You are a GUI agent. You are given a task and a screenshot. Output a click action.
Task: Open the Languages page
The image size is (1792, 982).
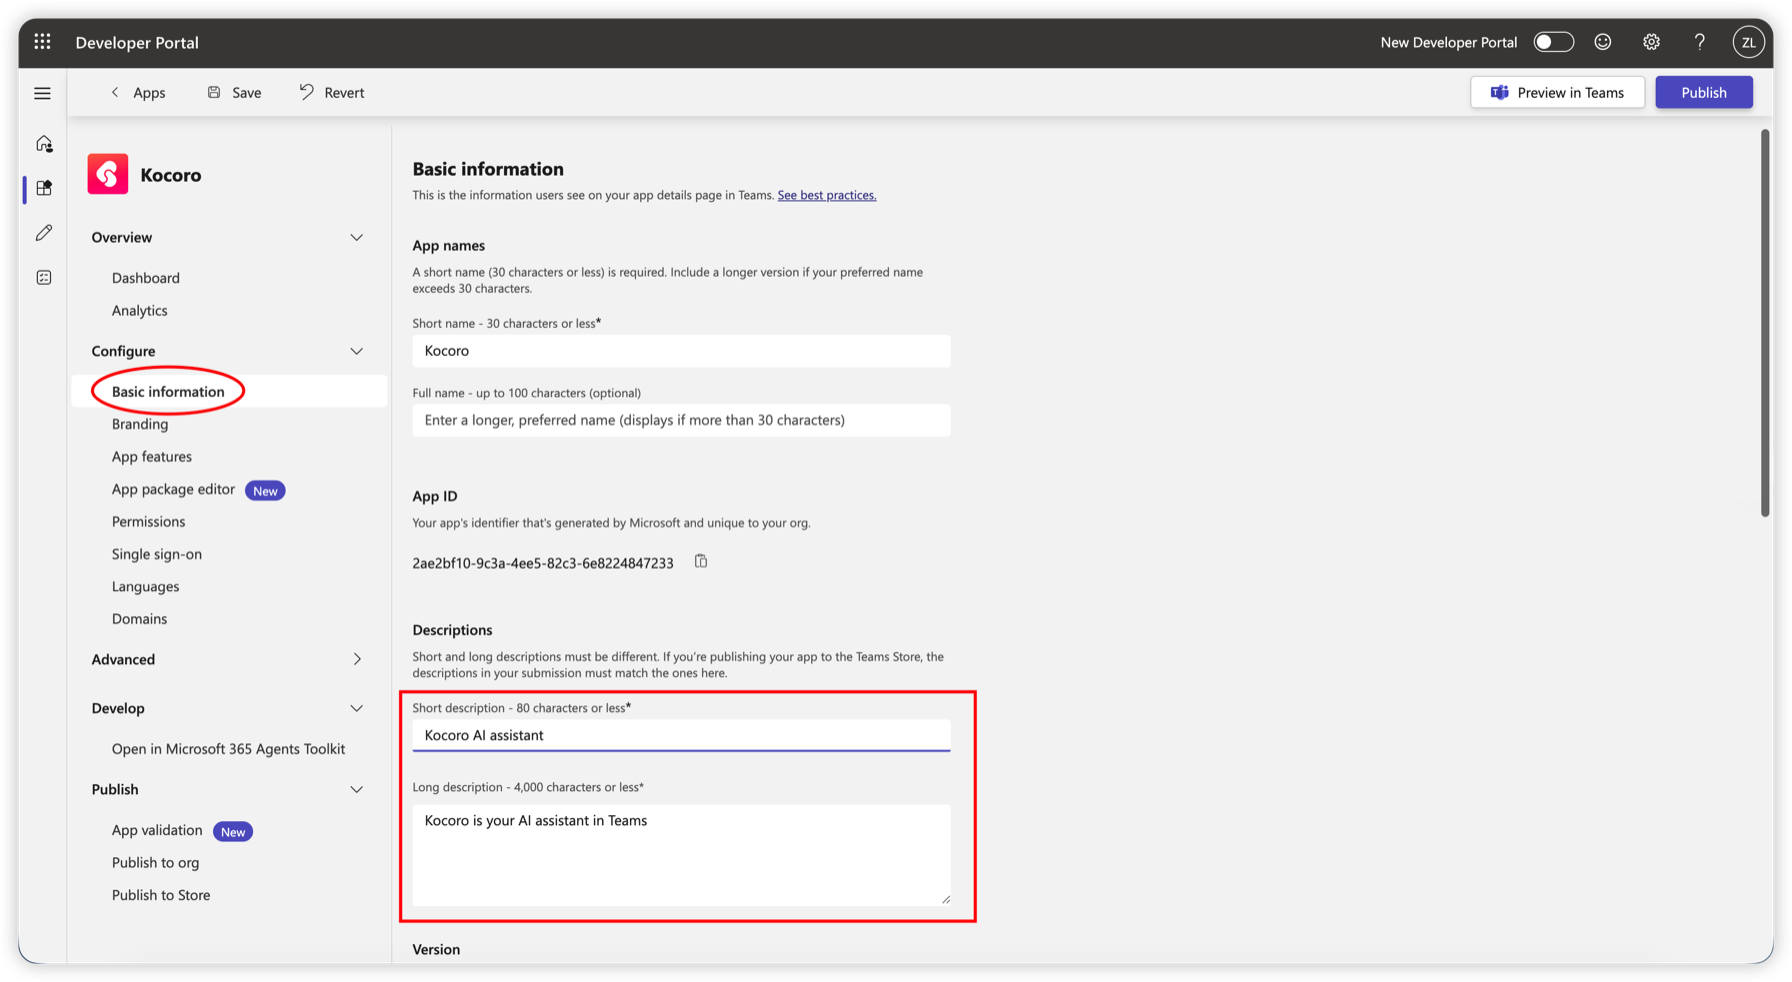click(x=146, y=586)
